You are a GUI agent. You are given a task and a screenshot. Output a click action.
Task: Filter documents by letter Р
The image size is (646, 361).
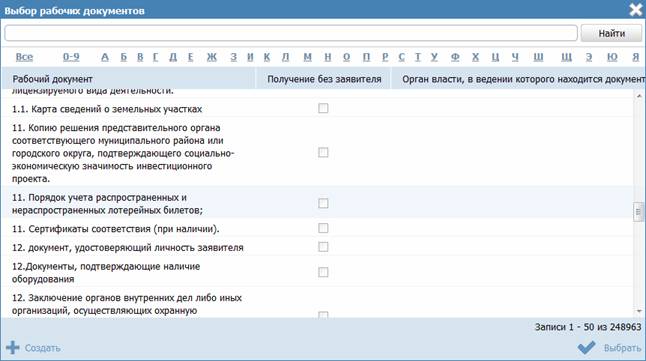pos(385,57)
